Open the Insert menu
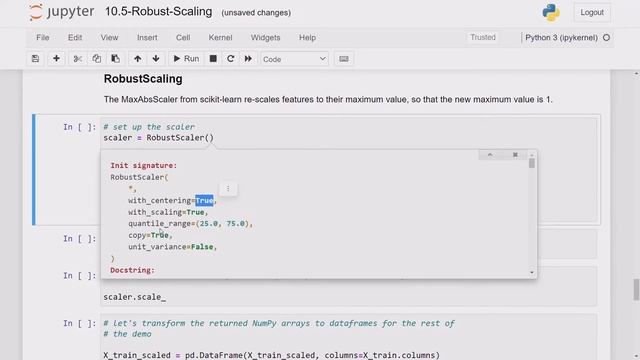Screen dimensions: 640x360 (147, 38)
